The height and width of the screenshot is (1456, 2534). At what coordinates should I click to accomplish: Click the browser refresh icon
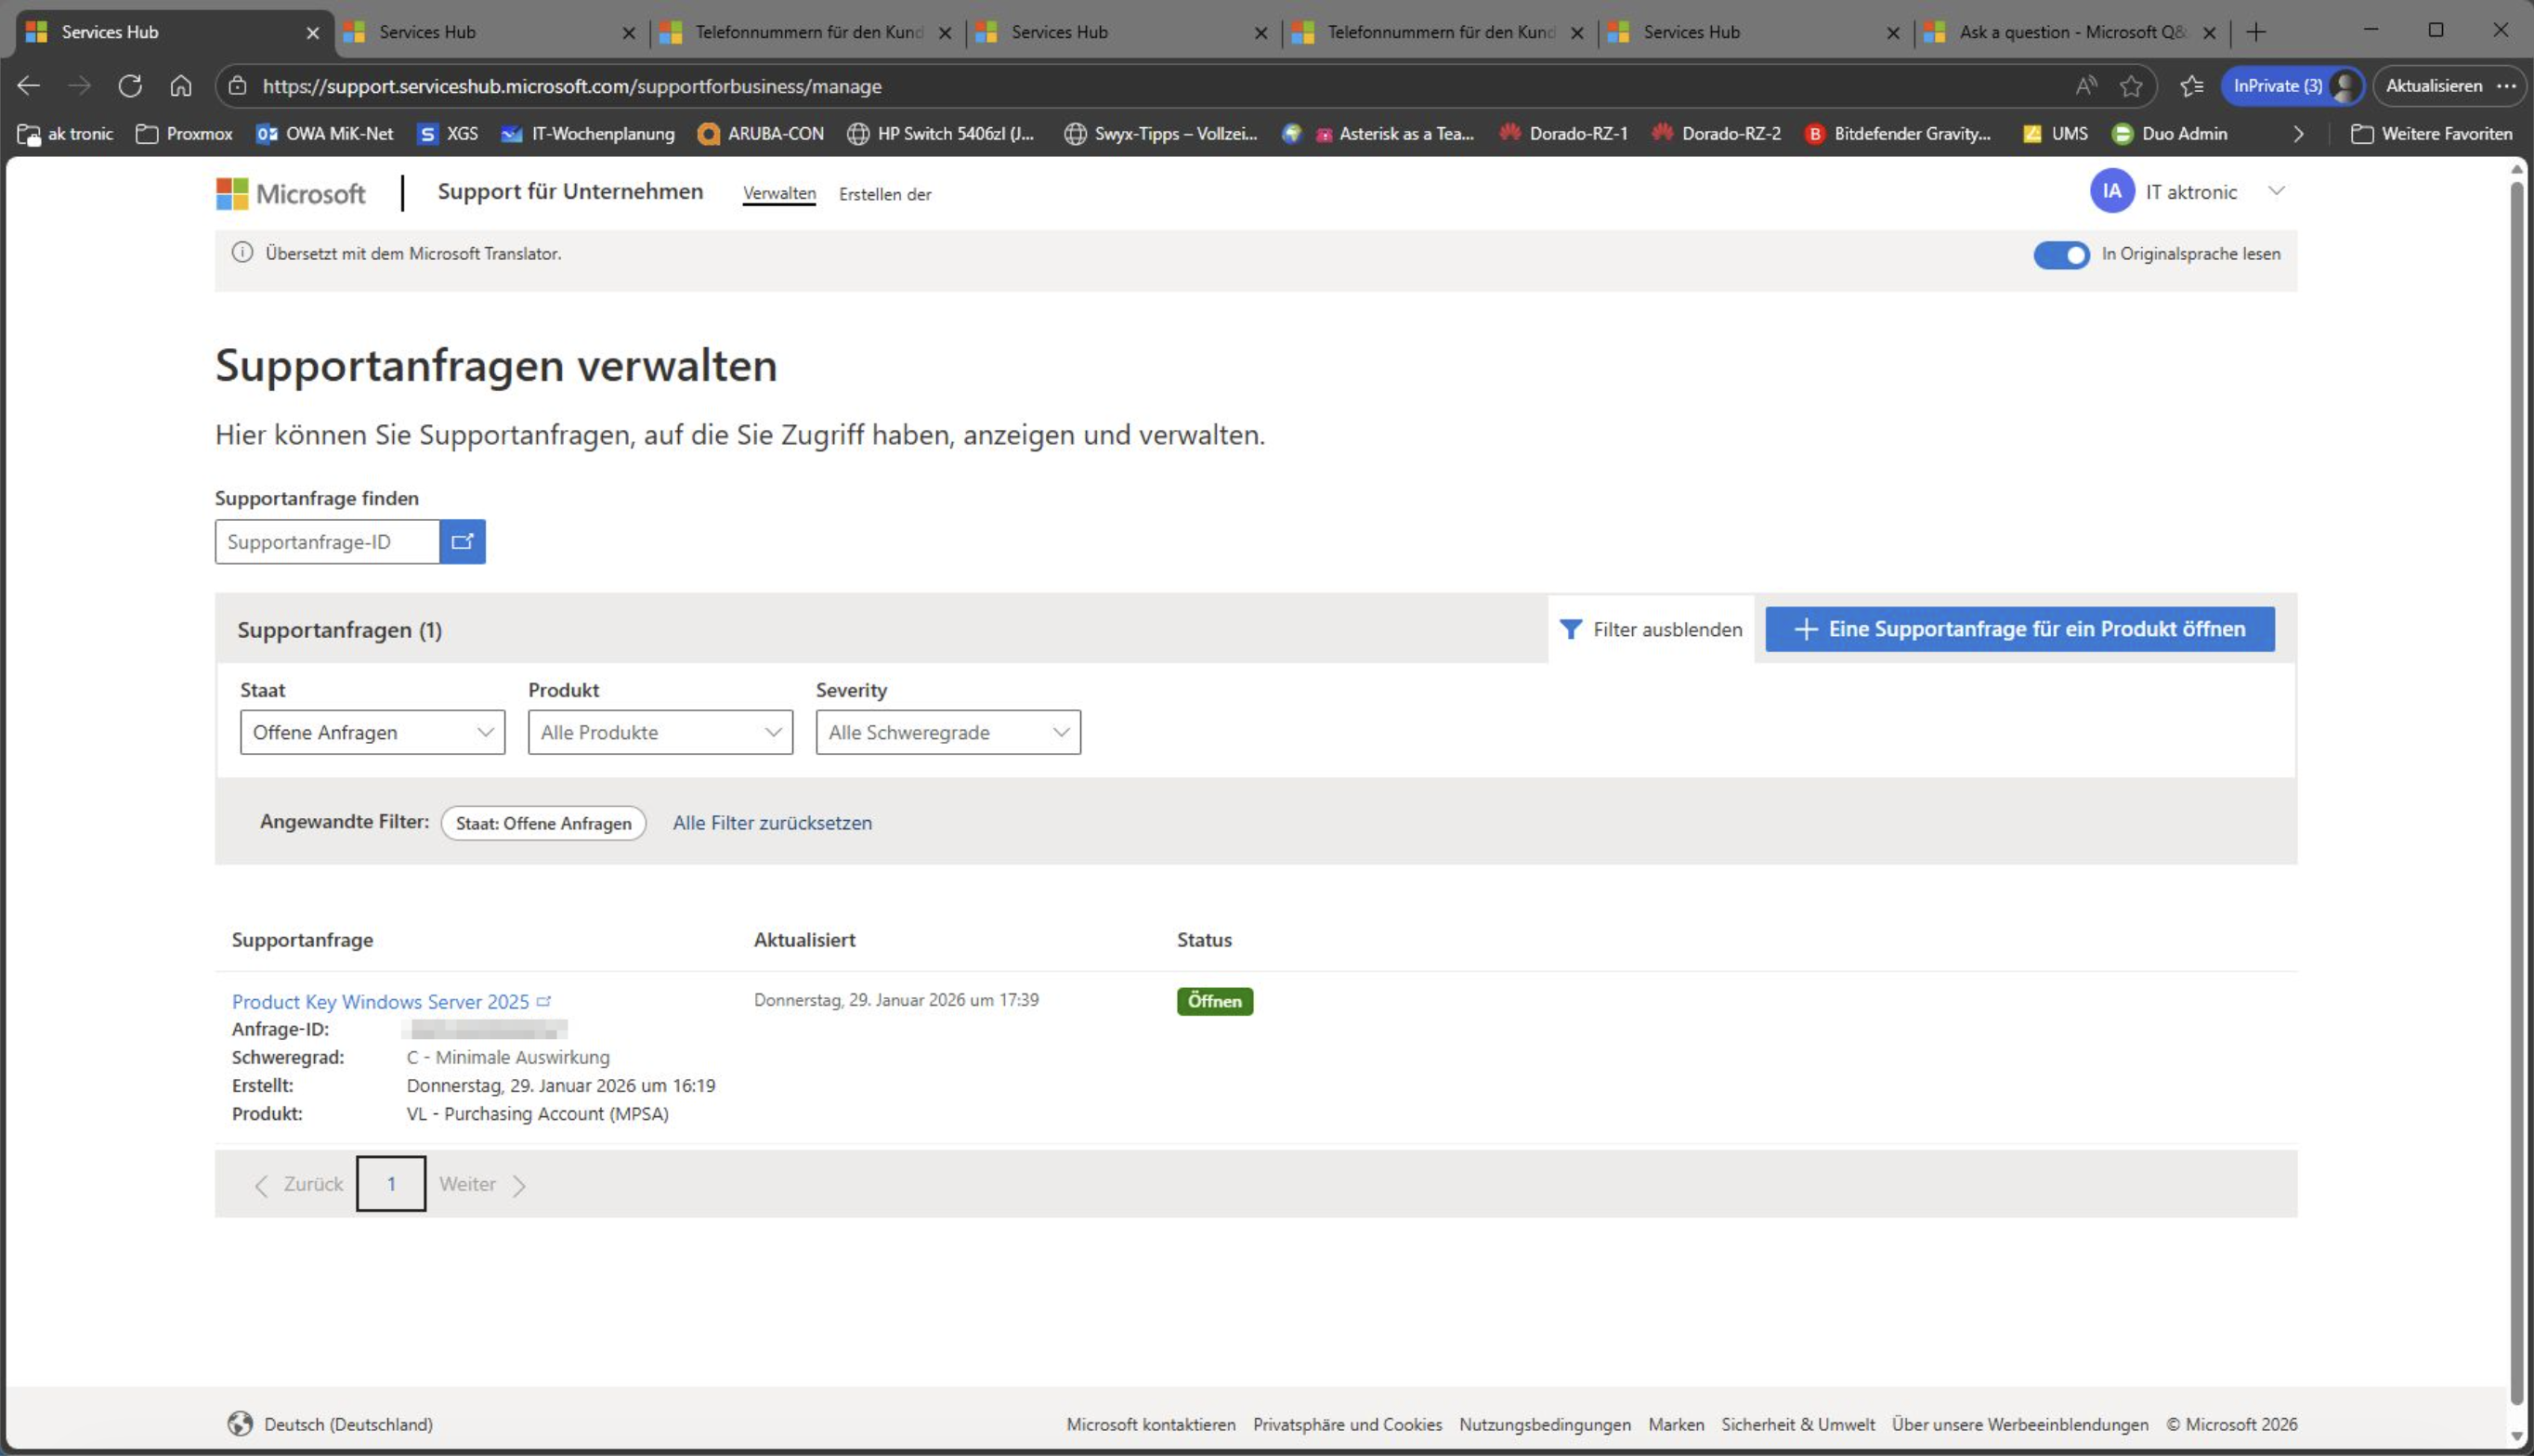tap(130, 86)
